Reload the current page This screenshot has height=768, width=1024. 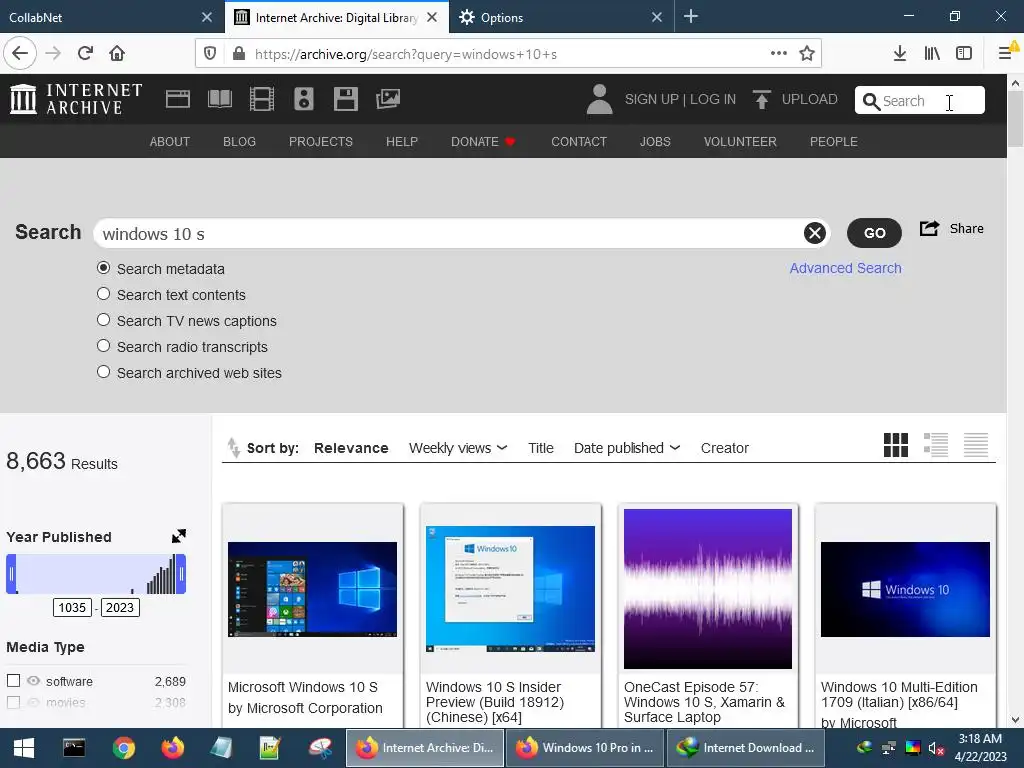85,54
